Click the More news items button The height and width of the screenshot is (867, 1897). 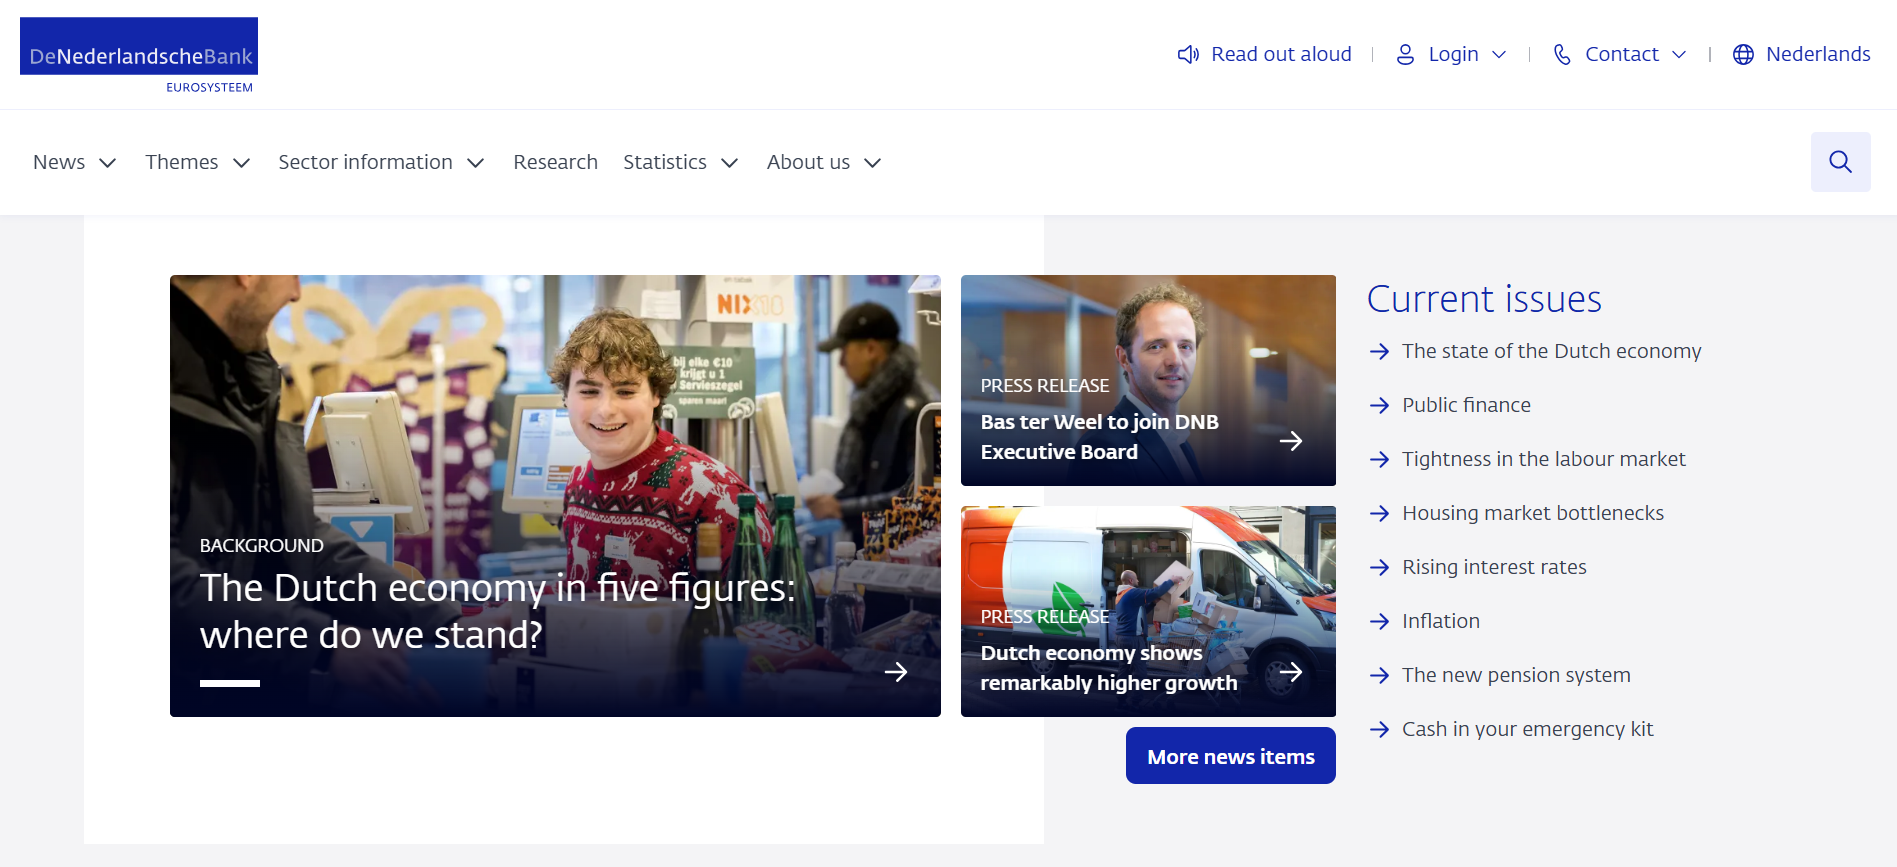1230,756
